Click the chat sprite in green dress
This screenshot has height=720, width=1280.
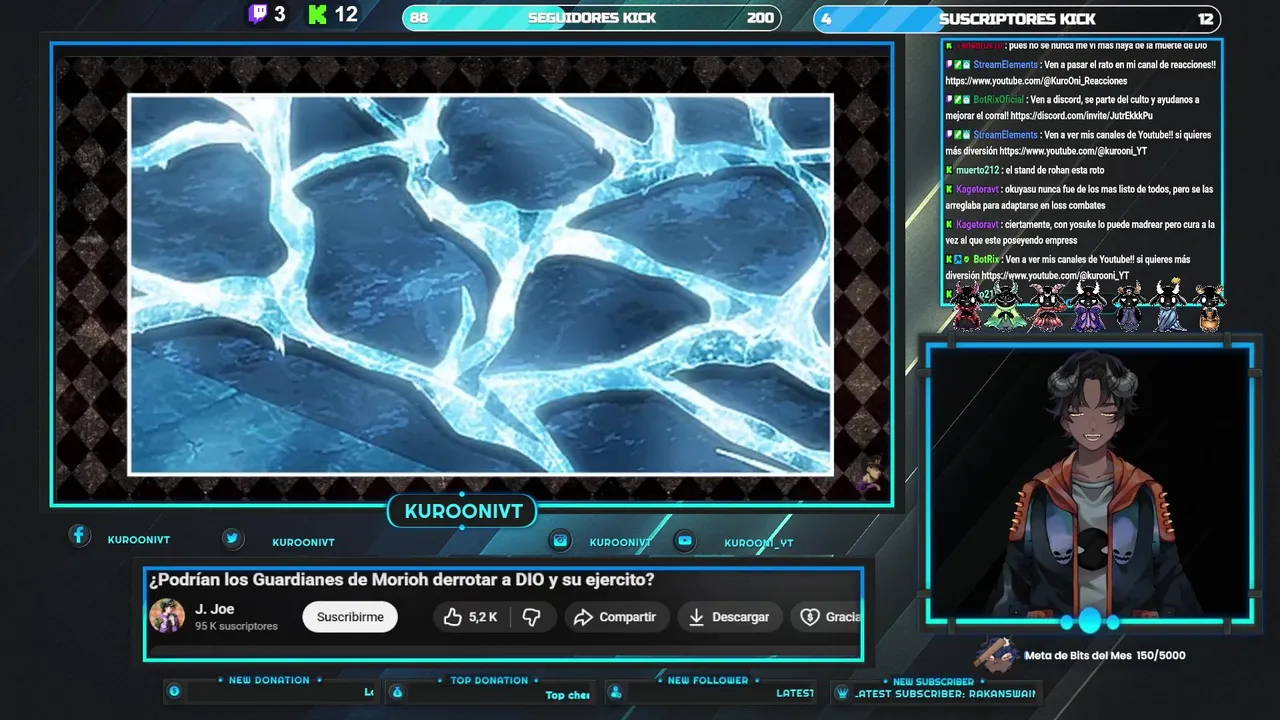click(1006, 306)
